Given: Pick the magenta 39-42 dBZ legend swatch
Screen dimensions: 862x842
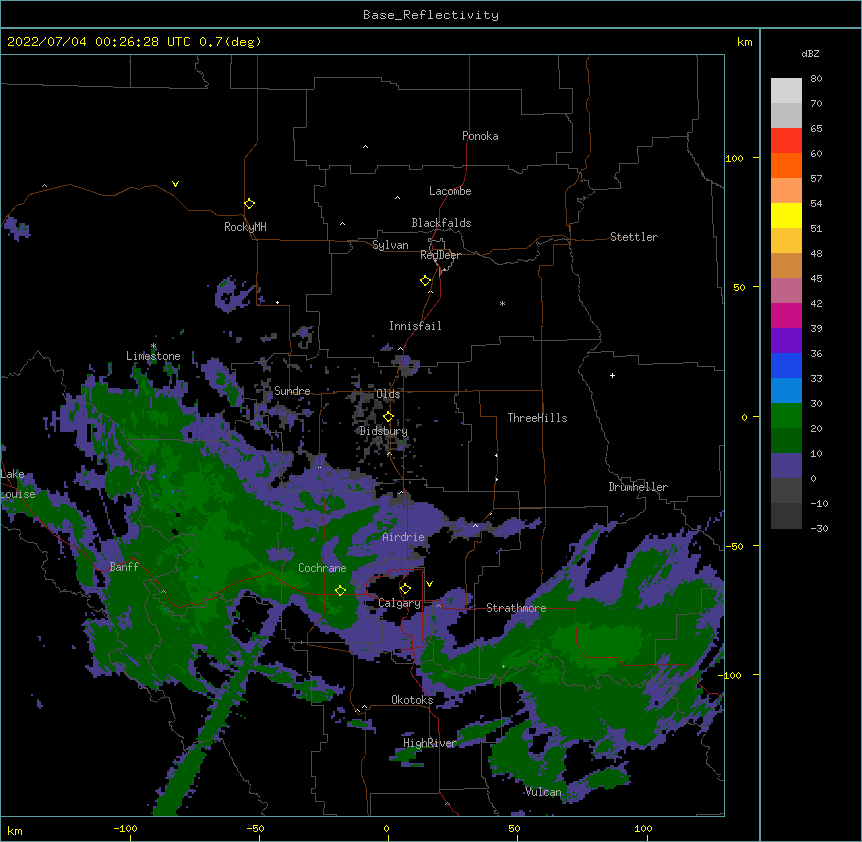Looking at the screenshot, I should [x=786, y=315].
